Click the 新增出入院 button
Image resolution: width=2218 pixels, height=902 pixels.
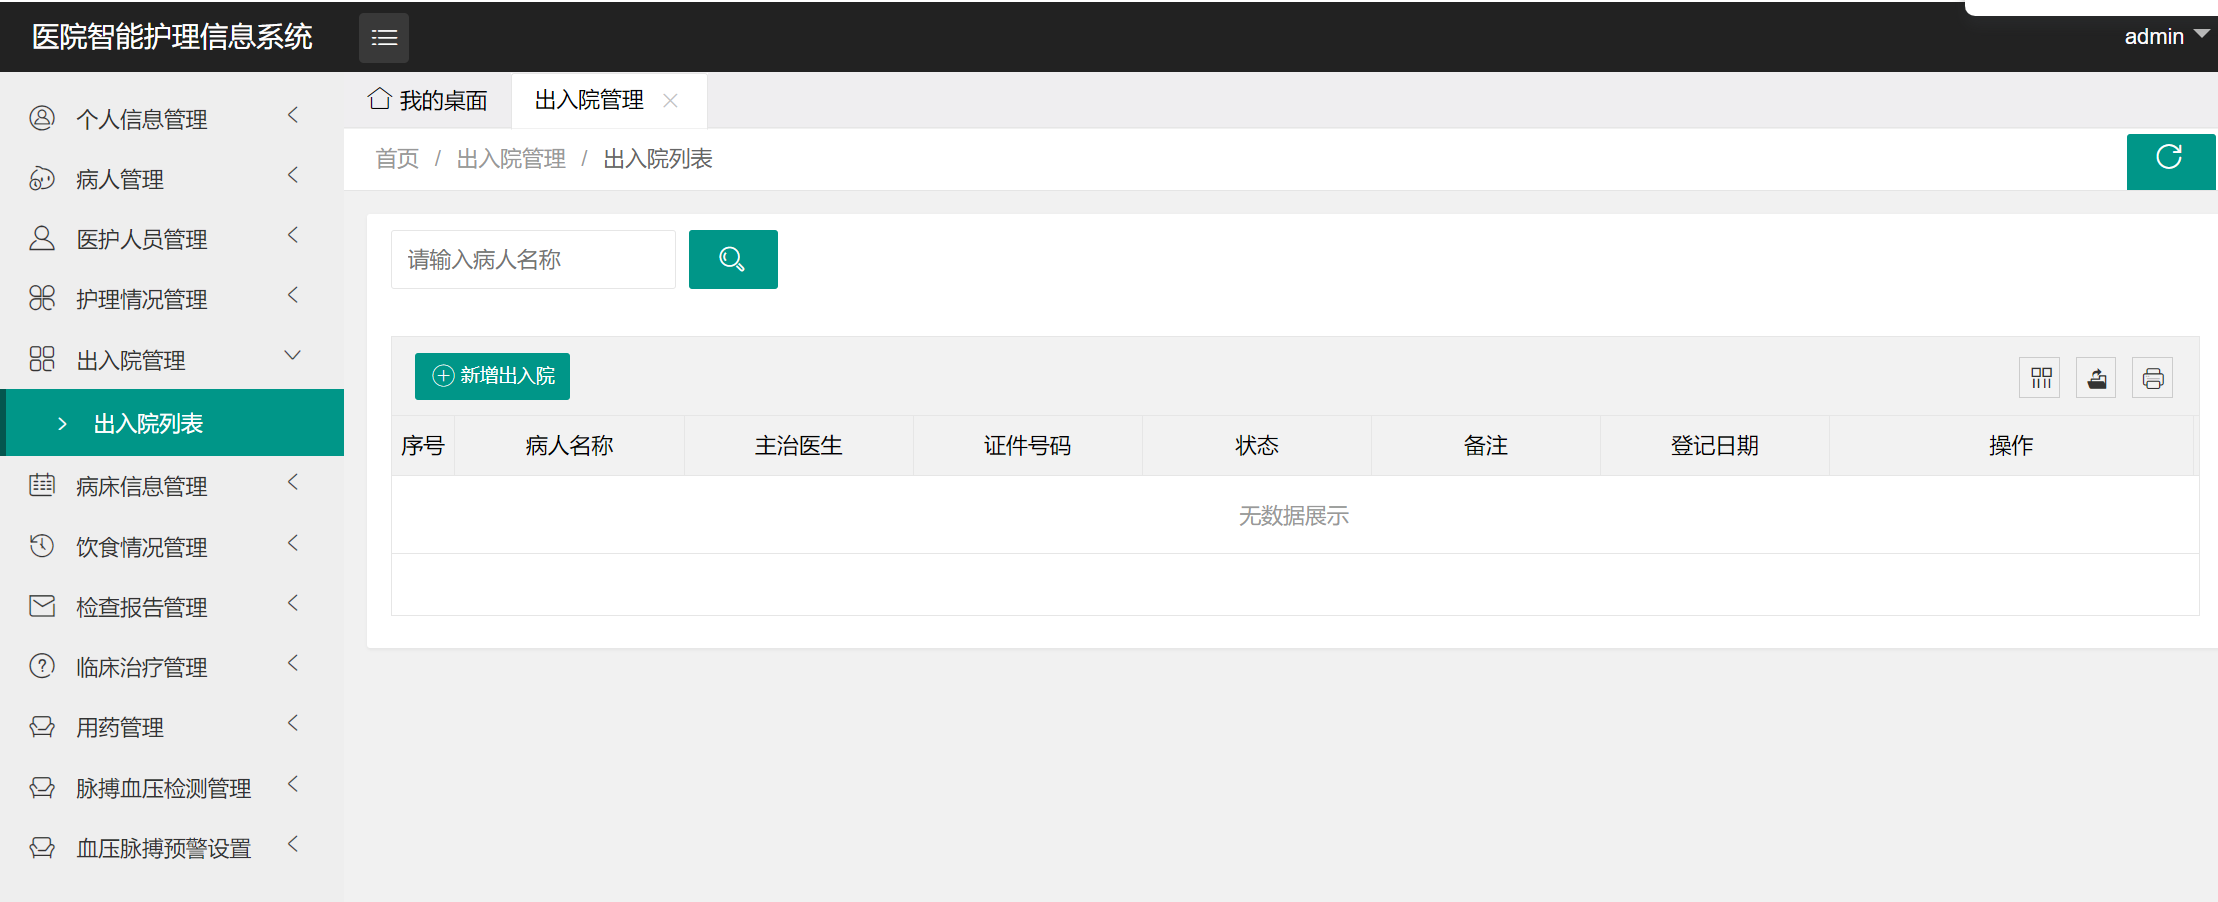(492, 376)
